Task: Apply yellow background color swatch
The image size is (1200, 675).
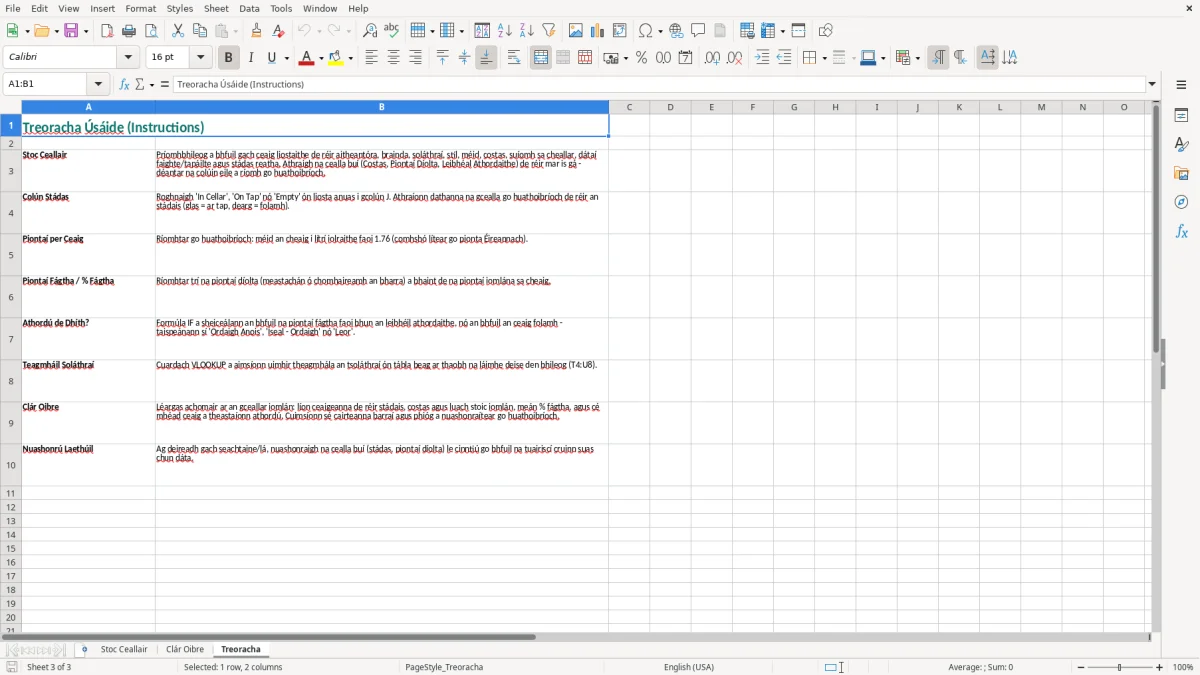Action: 337,58
